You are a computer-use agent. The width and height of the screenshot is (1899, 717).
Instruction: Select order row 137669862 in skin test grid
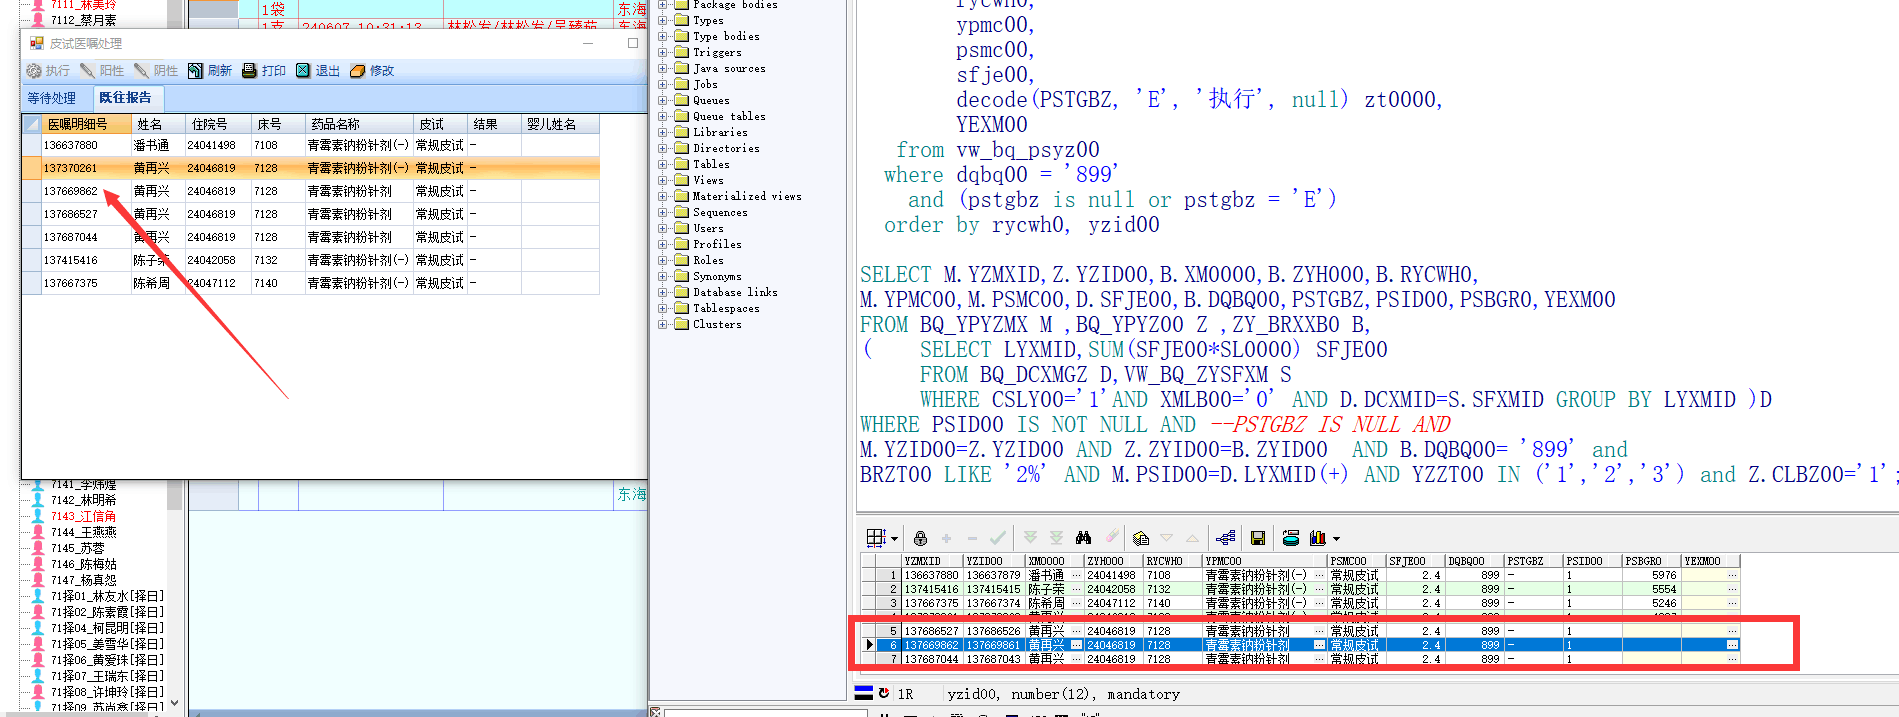71,191
